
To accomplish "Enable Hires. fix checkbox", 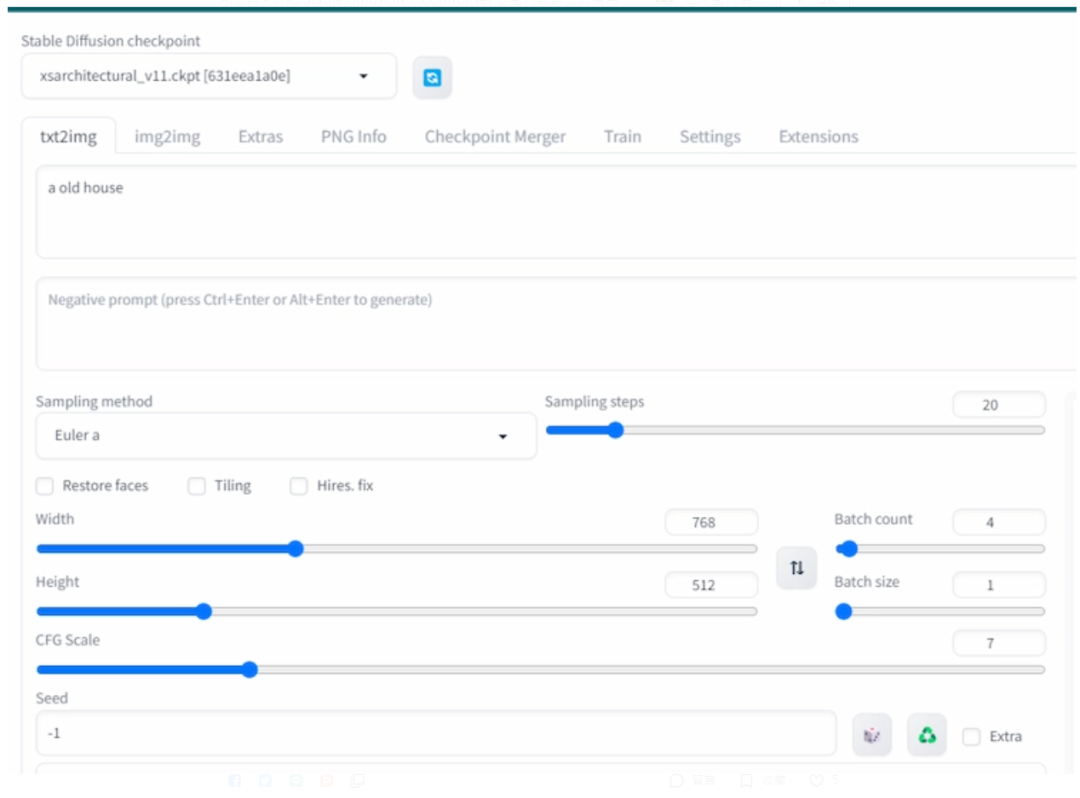I will (x=299, y=486).
